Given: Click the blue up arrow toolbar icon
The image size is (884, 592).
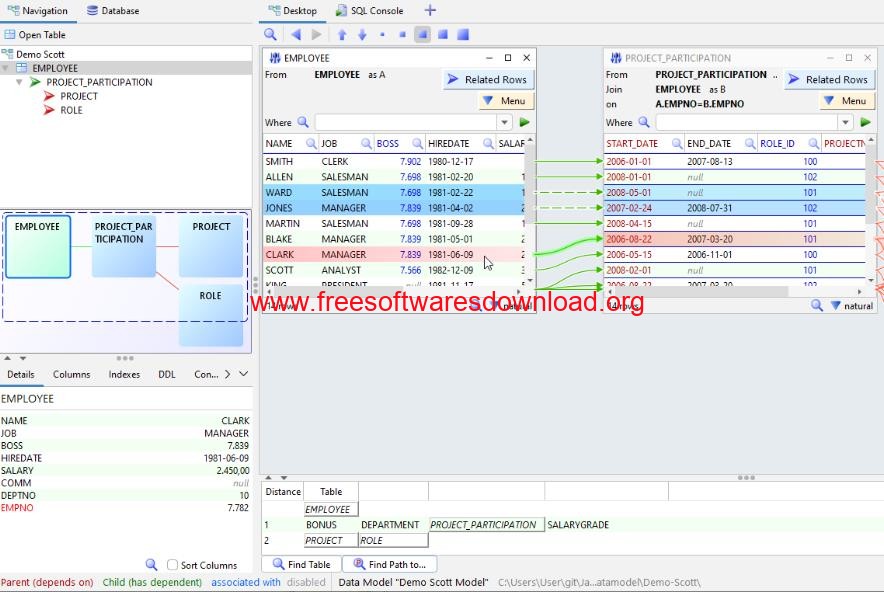Looking at the screenshot, I should coord(342,34).
